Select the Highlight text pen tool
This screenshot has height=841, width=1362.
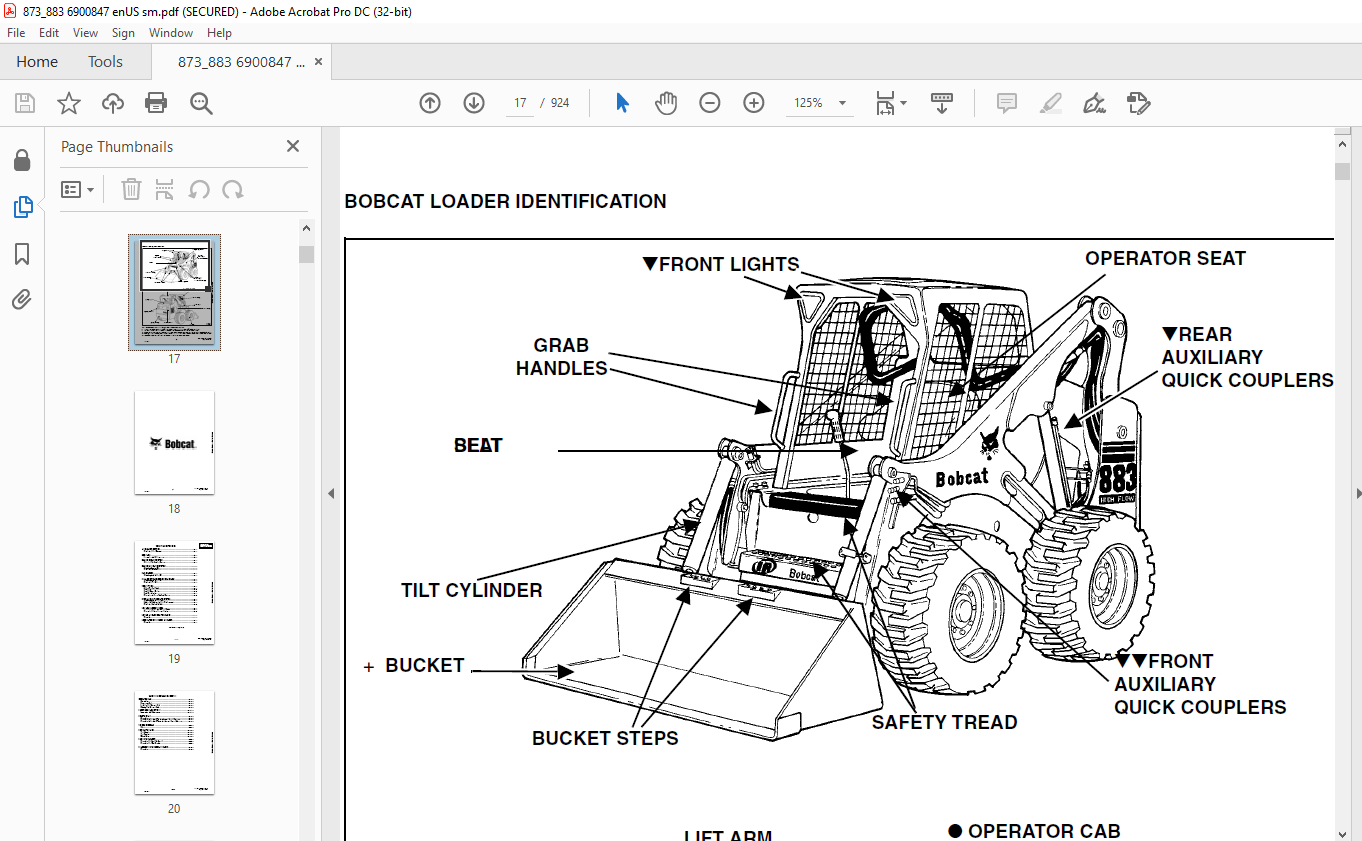1051,103
